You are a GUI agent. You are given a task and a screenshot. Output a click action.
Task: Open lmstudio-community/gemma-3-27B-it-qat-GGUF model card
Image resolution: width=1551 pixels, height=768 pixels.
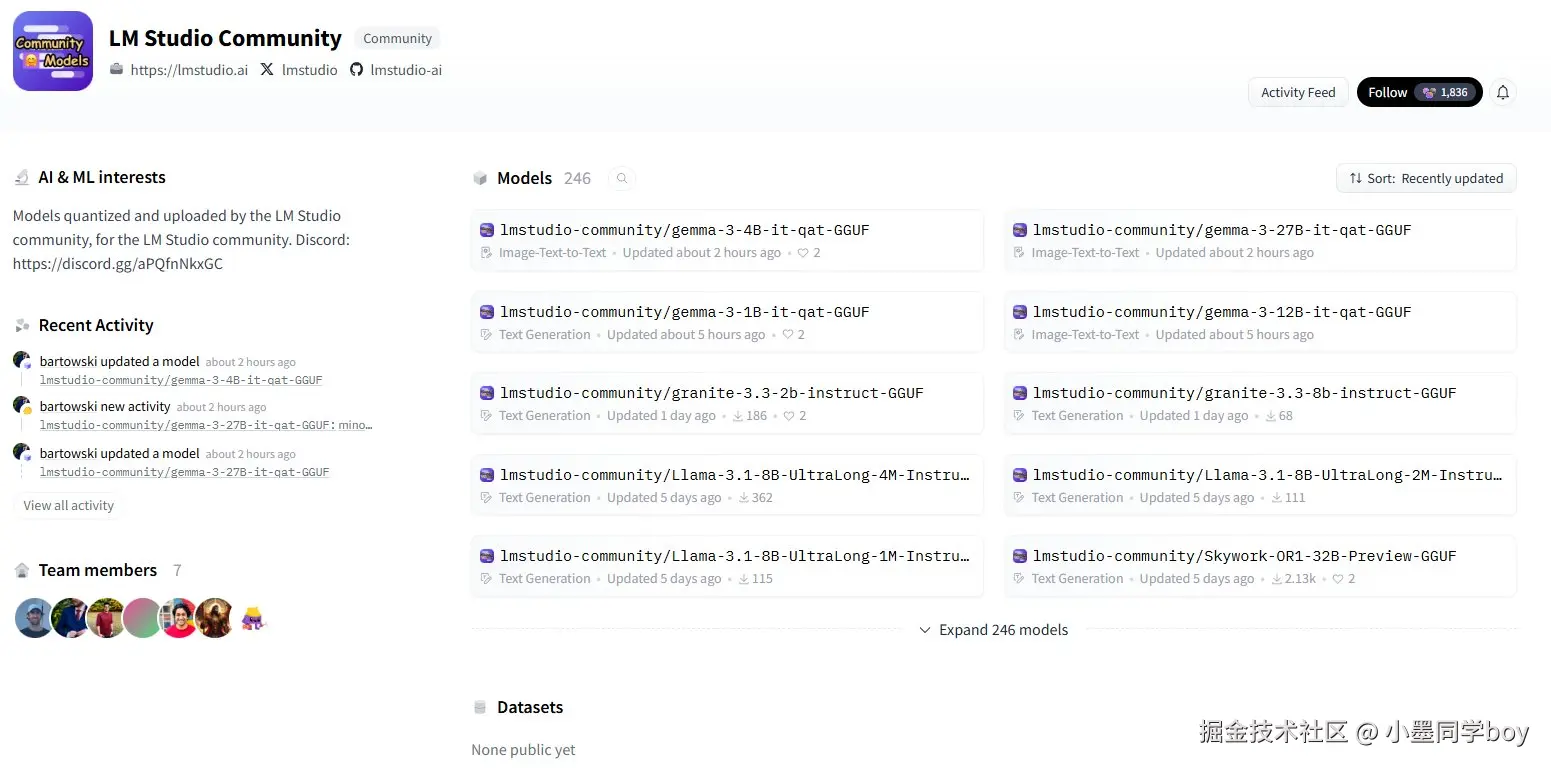[1260, 240]
